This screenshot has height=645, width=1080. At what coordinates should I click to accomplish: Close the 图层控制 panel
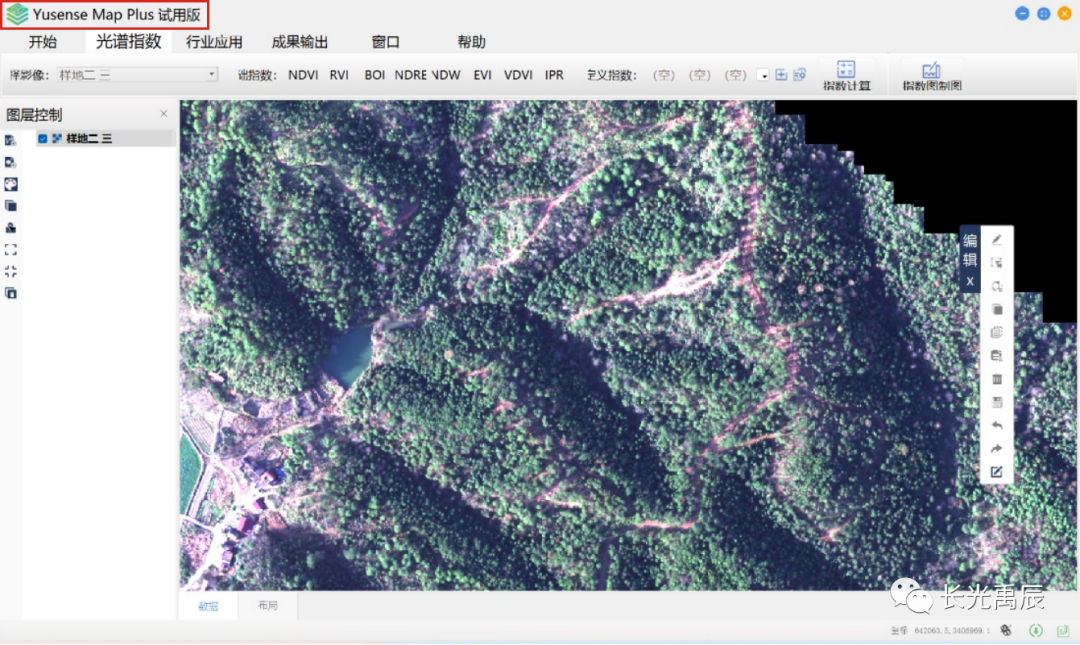click(164, 114)
